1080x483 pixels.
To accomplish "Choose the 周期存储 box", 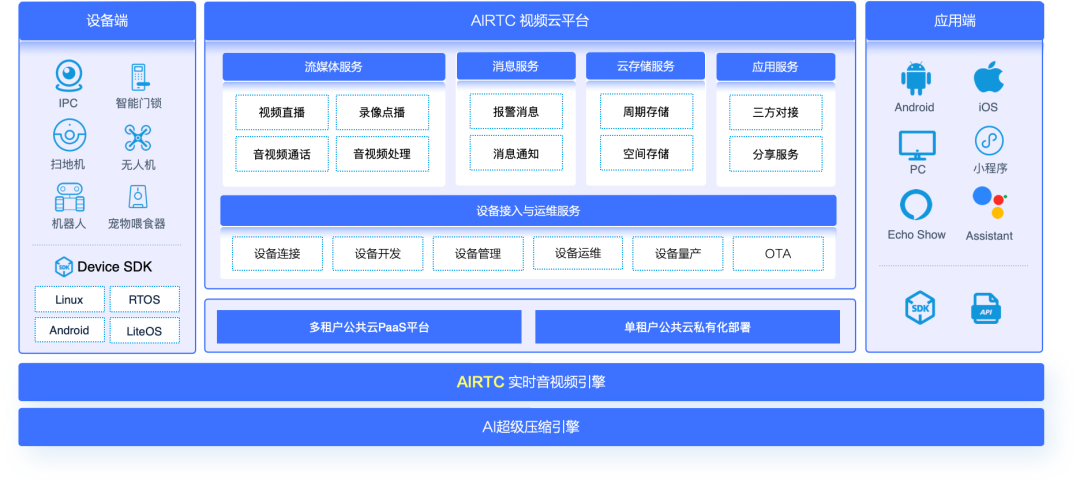I will (x=646, y=112).
